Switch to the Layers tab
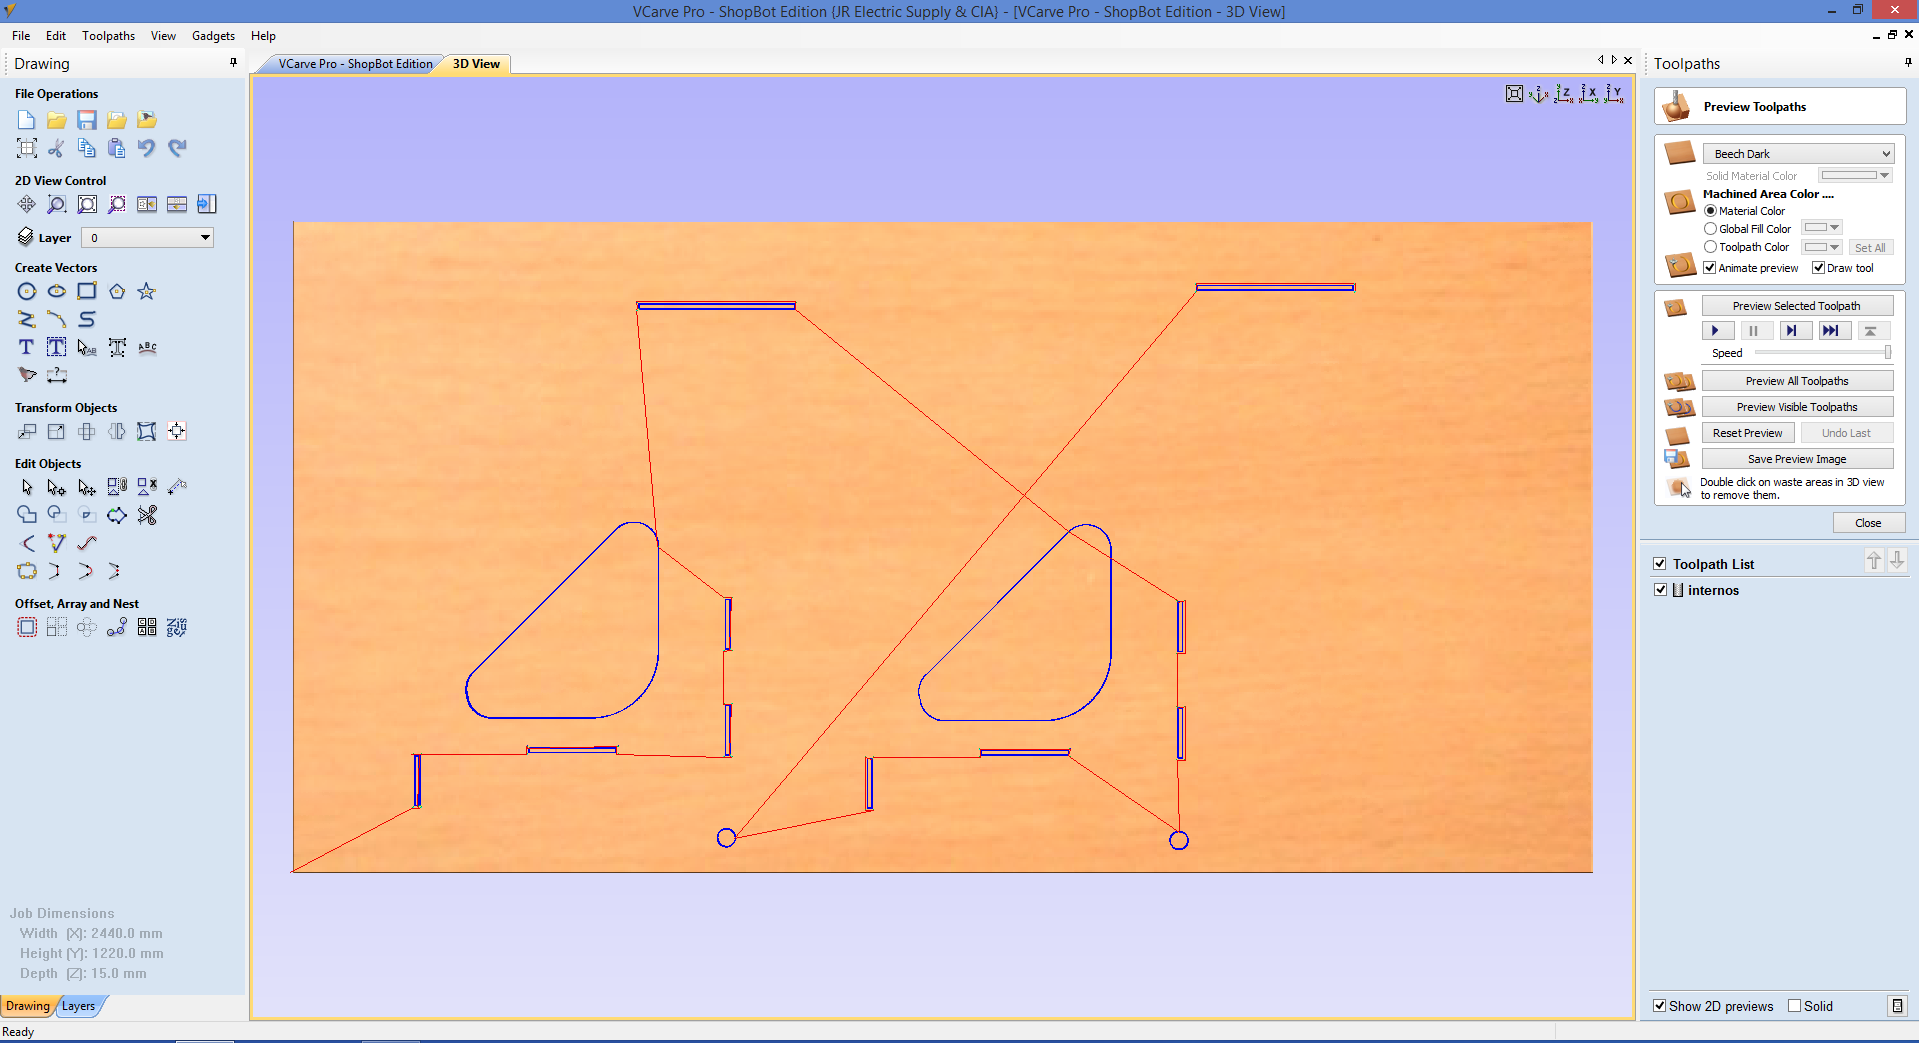Image resolution: width=1919 pixels, height=1043 pixels. tap(78, 1006)
